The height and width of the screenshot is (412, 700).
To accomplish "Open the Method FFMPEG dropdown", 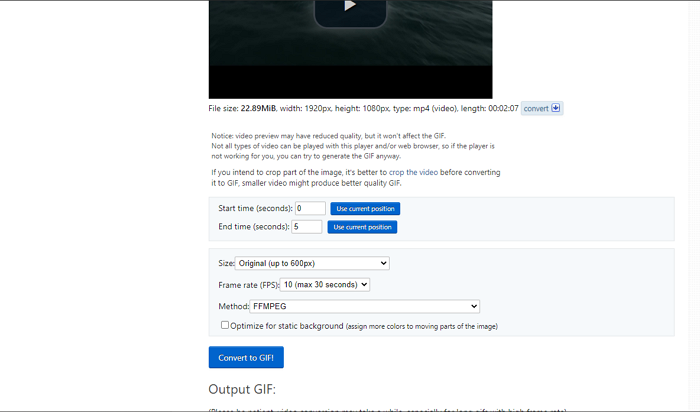I will point(364,306).
